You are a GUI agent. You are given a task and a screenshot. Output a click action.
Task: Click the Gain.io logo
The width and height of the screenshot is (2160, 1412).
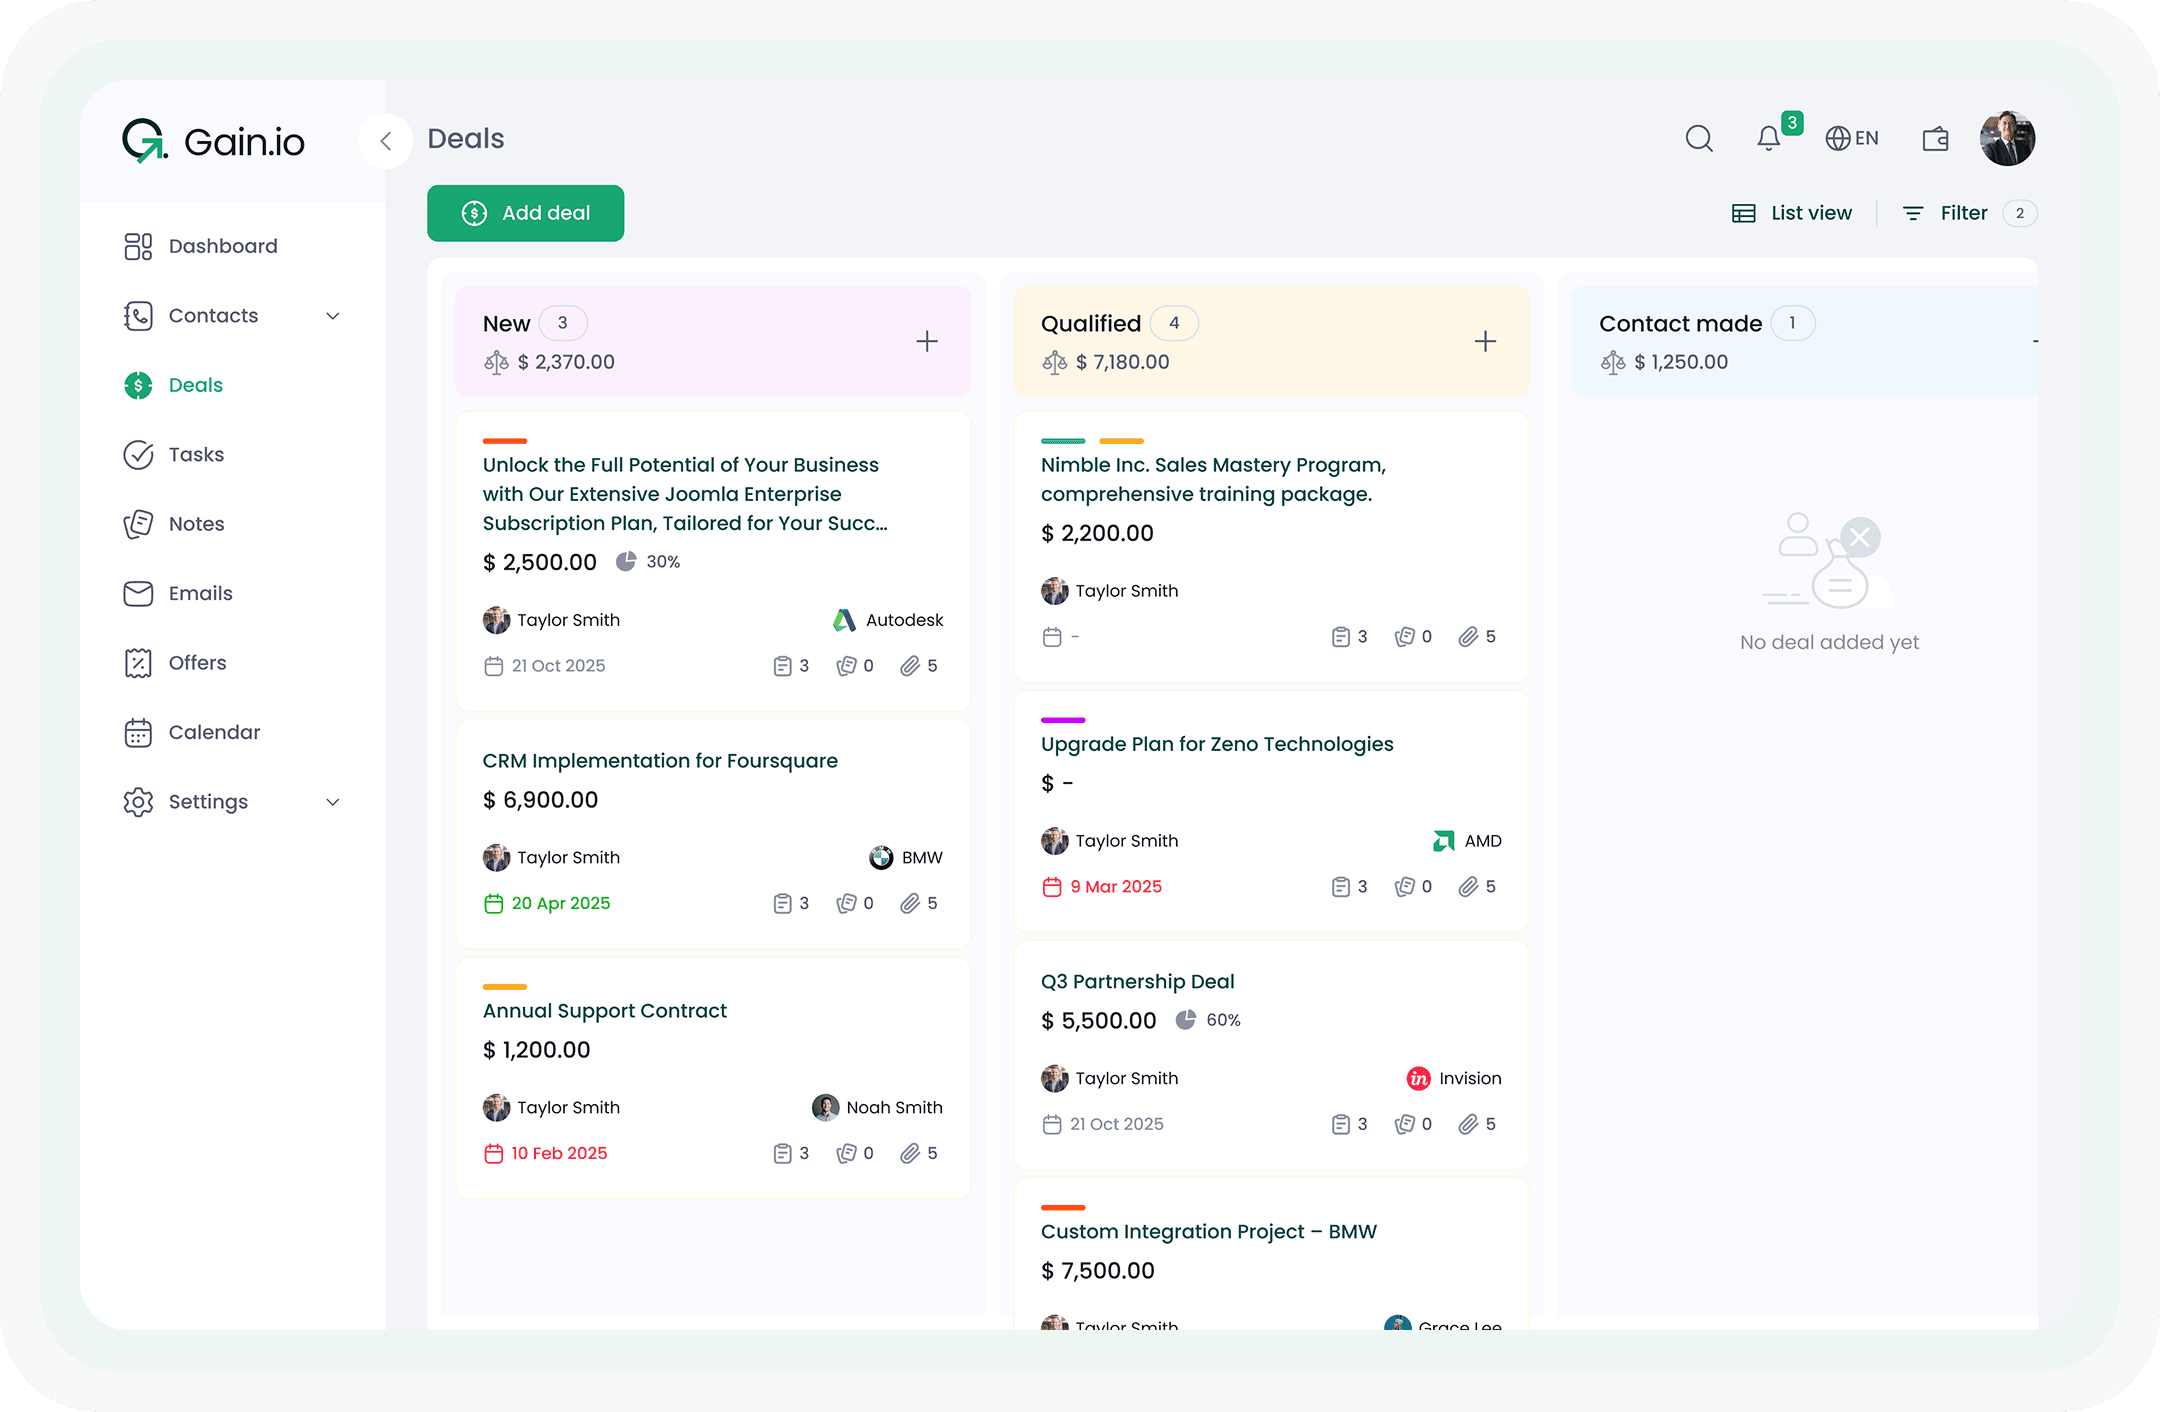[x=213, y=141]
